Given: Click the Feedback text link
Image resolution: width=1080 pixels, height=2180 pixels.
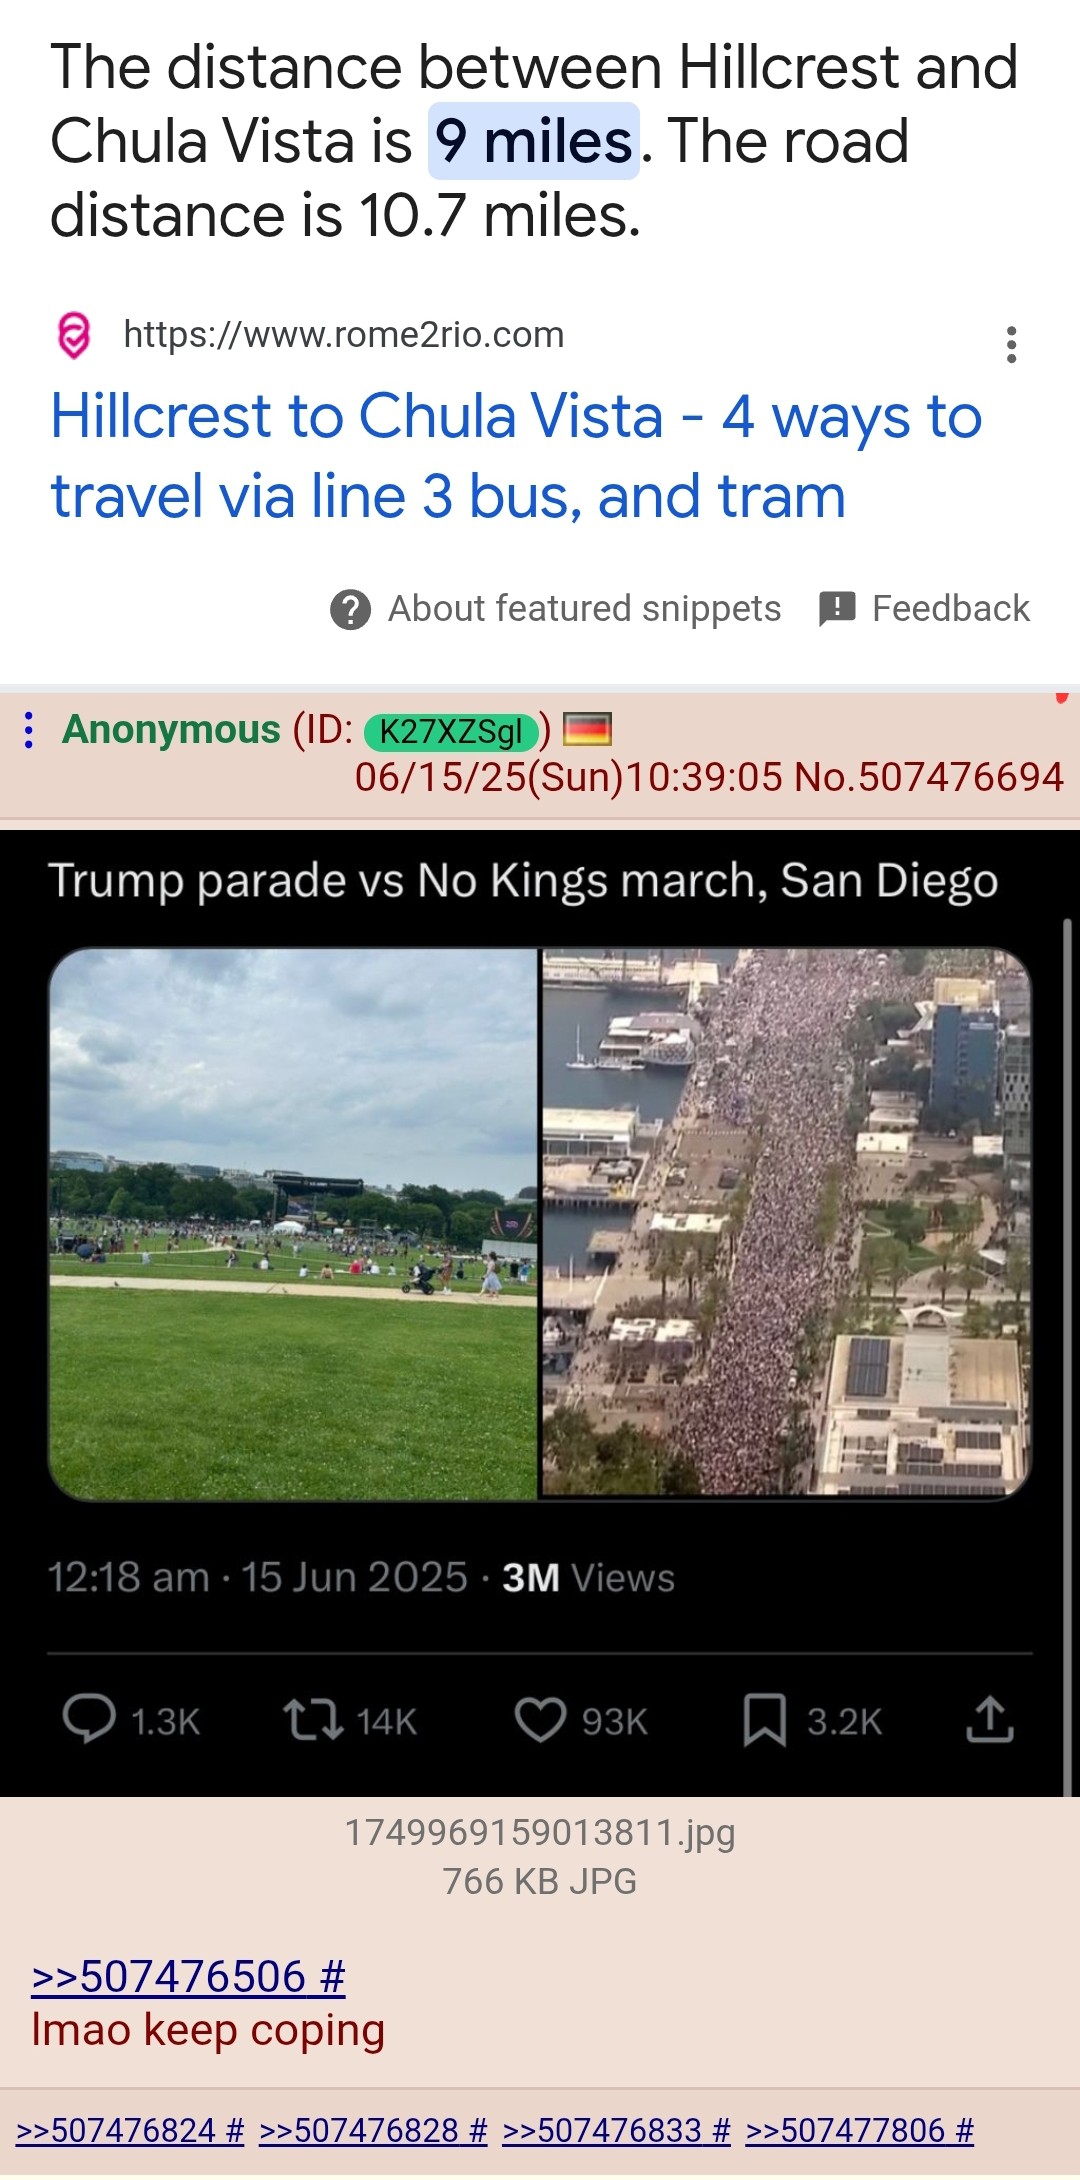Looking at the screenshot, I should 951,609.
